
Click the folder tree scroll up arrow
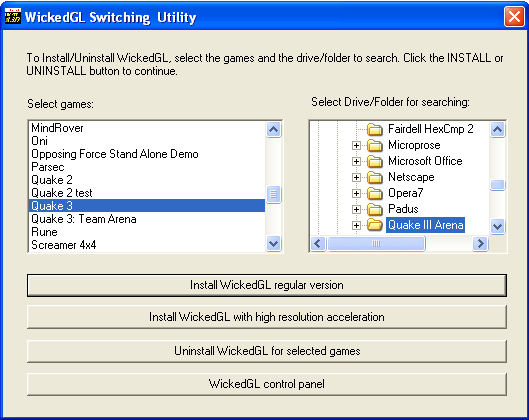pos(498,130)
